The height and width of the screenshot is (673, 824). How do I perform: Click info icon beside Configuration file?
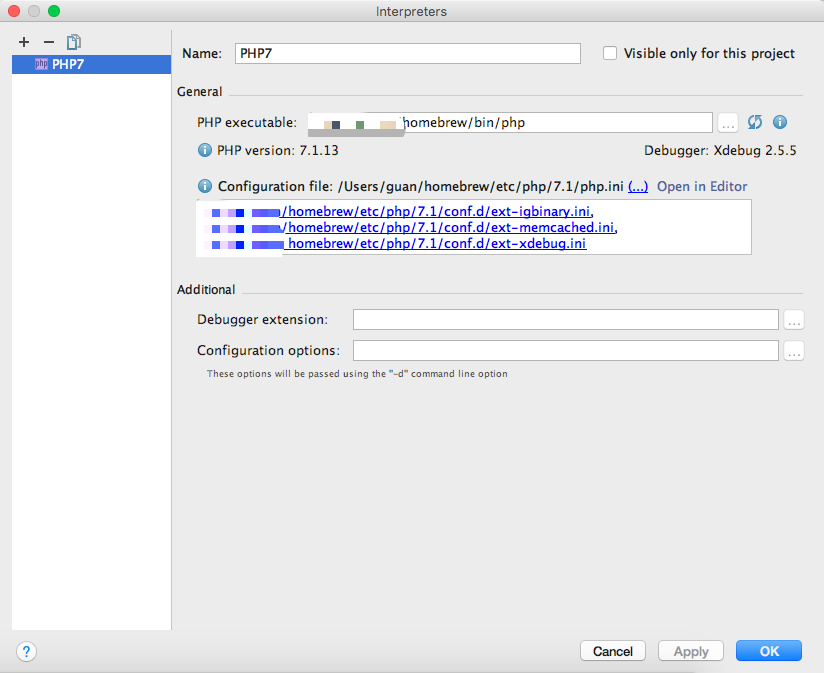pos(204,187)
